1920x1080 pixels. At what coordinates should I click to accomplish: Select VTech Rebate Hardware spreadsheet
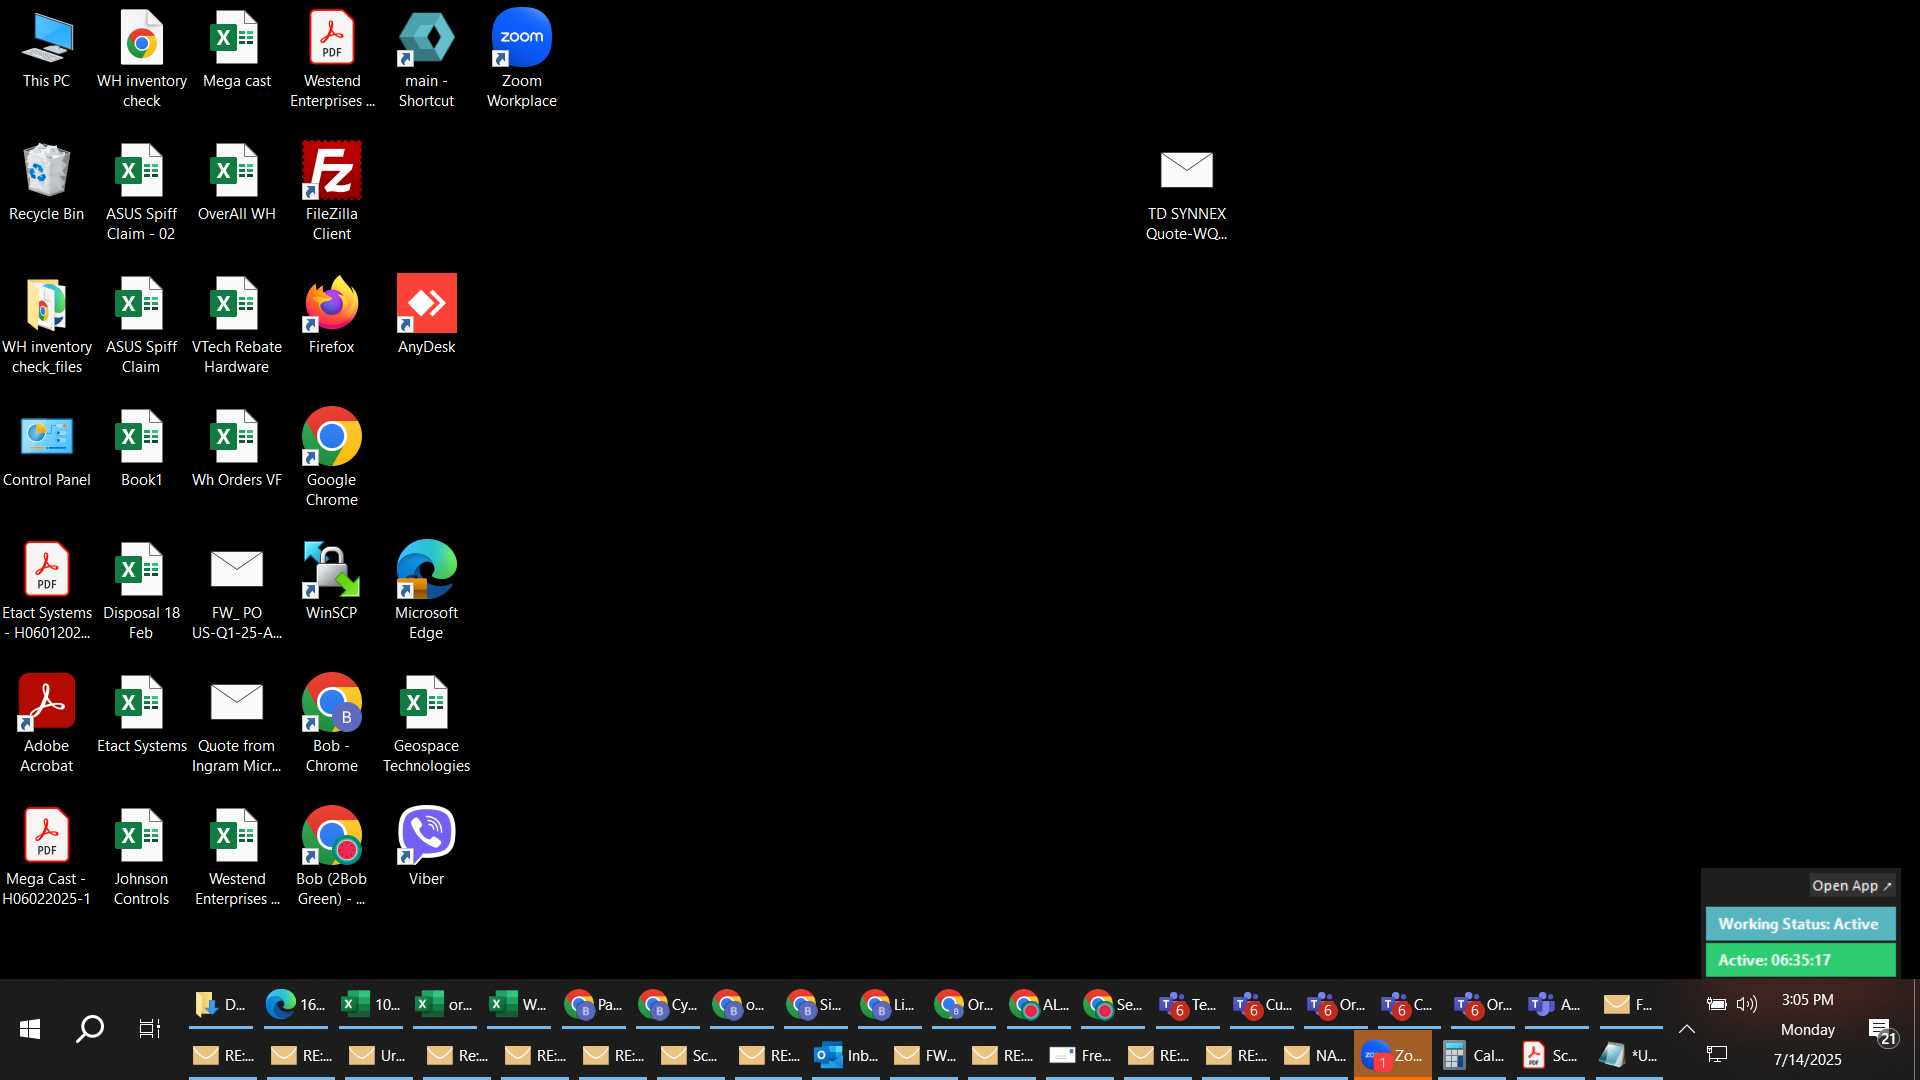coord(236,325)
